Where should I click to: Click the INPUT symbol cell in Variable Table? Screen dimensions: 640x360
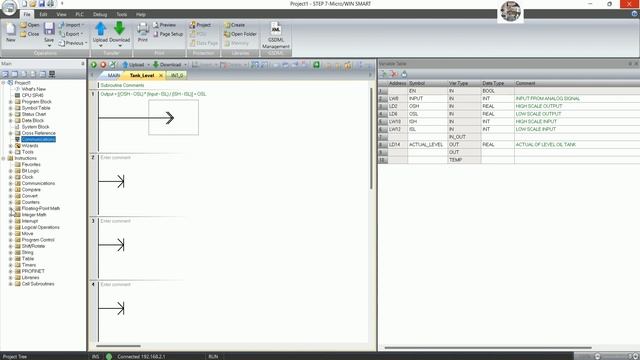pyautogui.click(x=427, y=98)
